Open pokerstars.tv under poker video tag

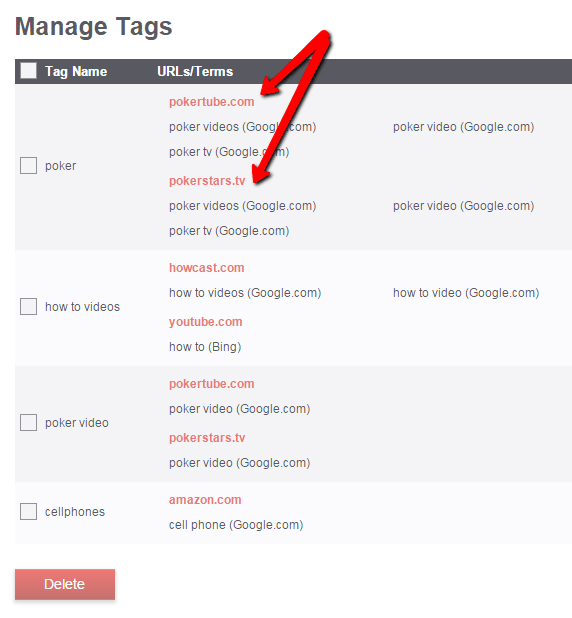(x=207, y=437)
